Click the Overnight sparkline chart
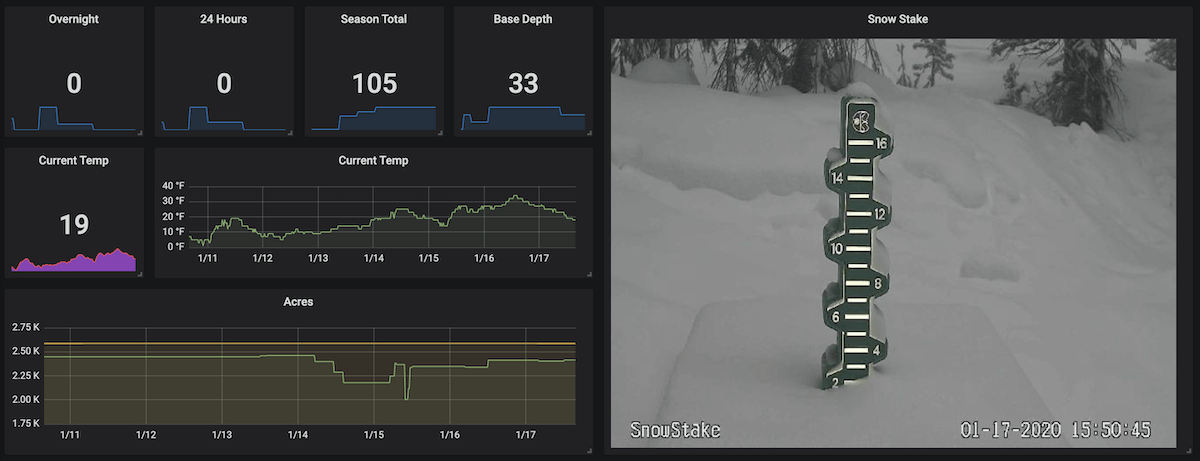 74,118
